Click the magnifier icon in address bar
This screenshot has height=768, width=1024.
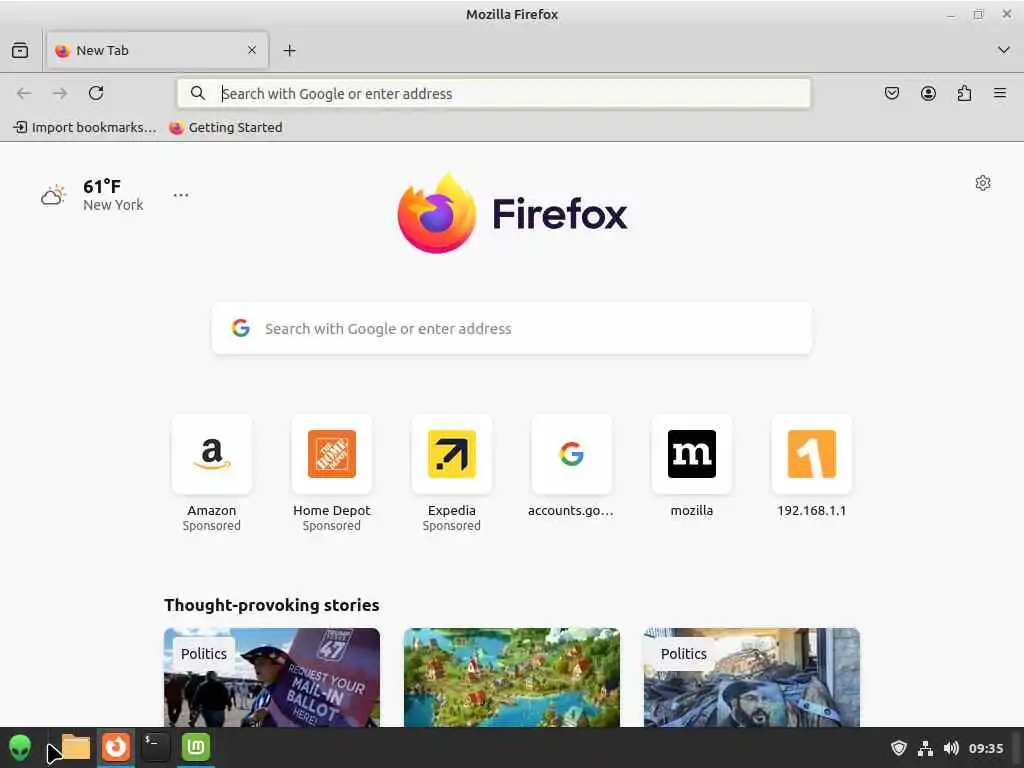click(198, 93)
